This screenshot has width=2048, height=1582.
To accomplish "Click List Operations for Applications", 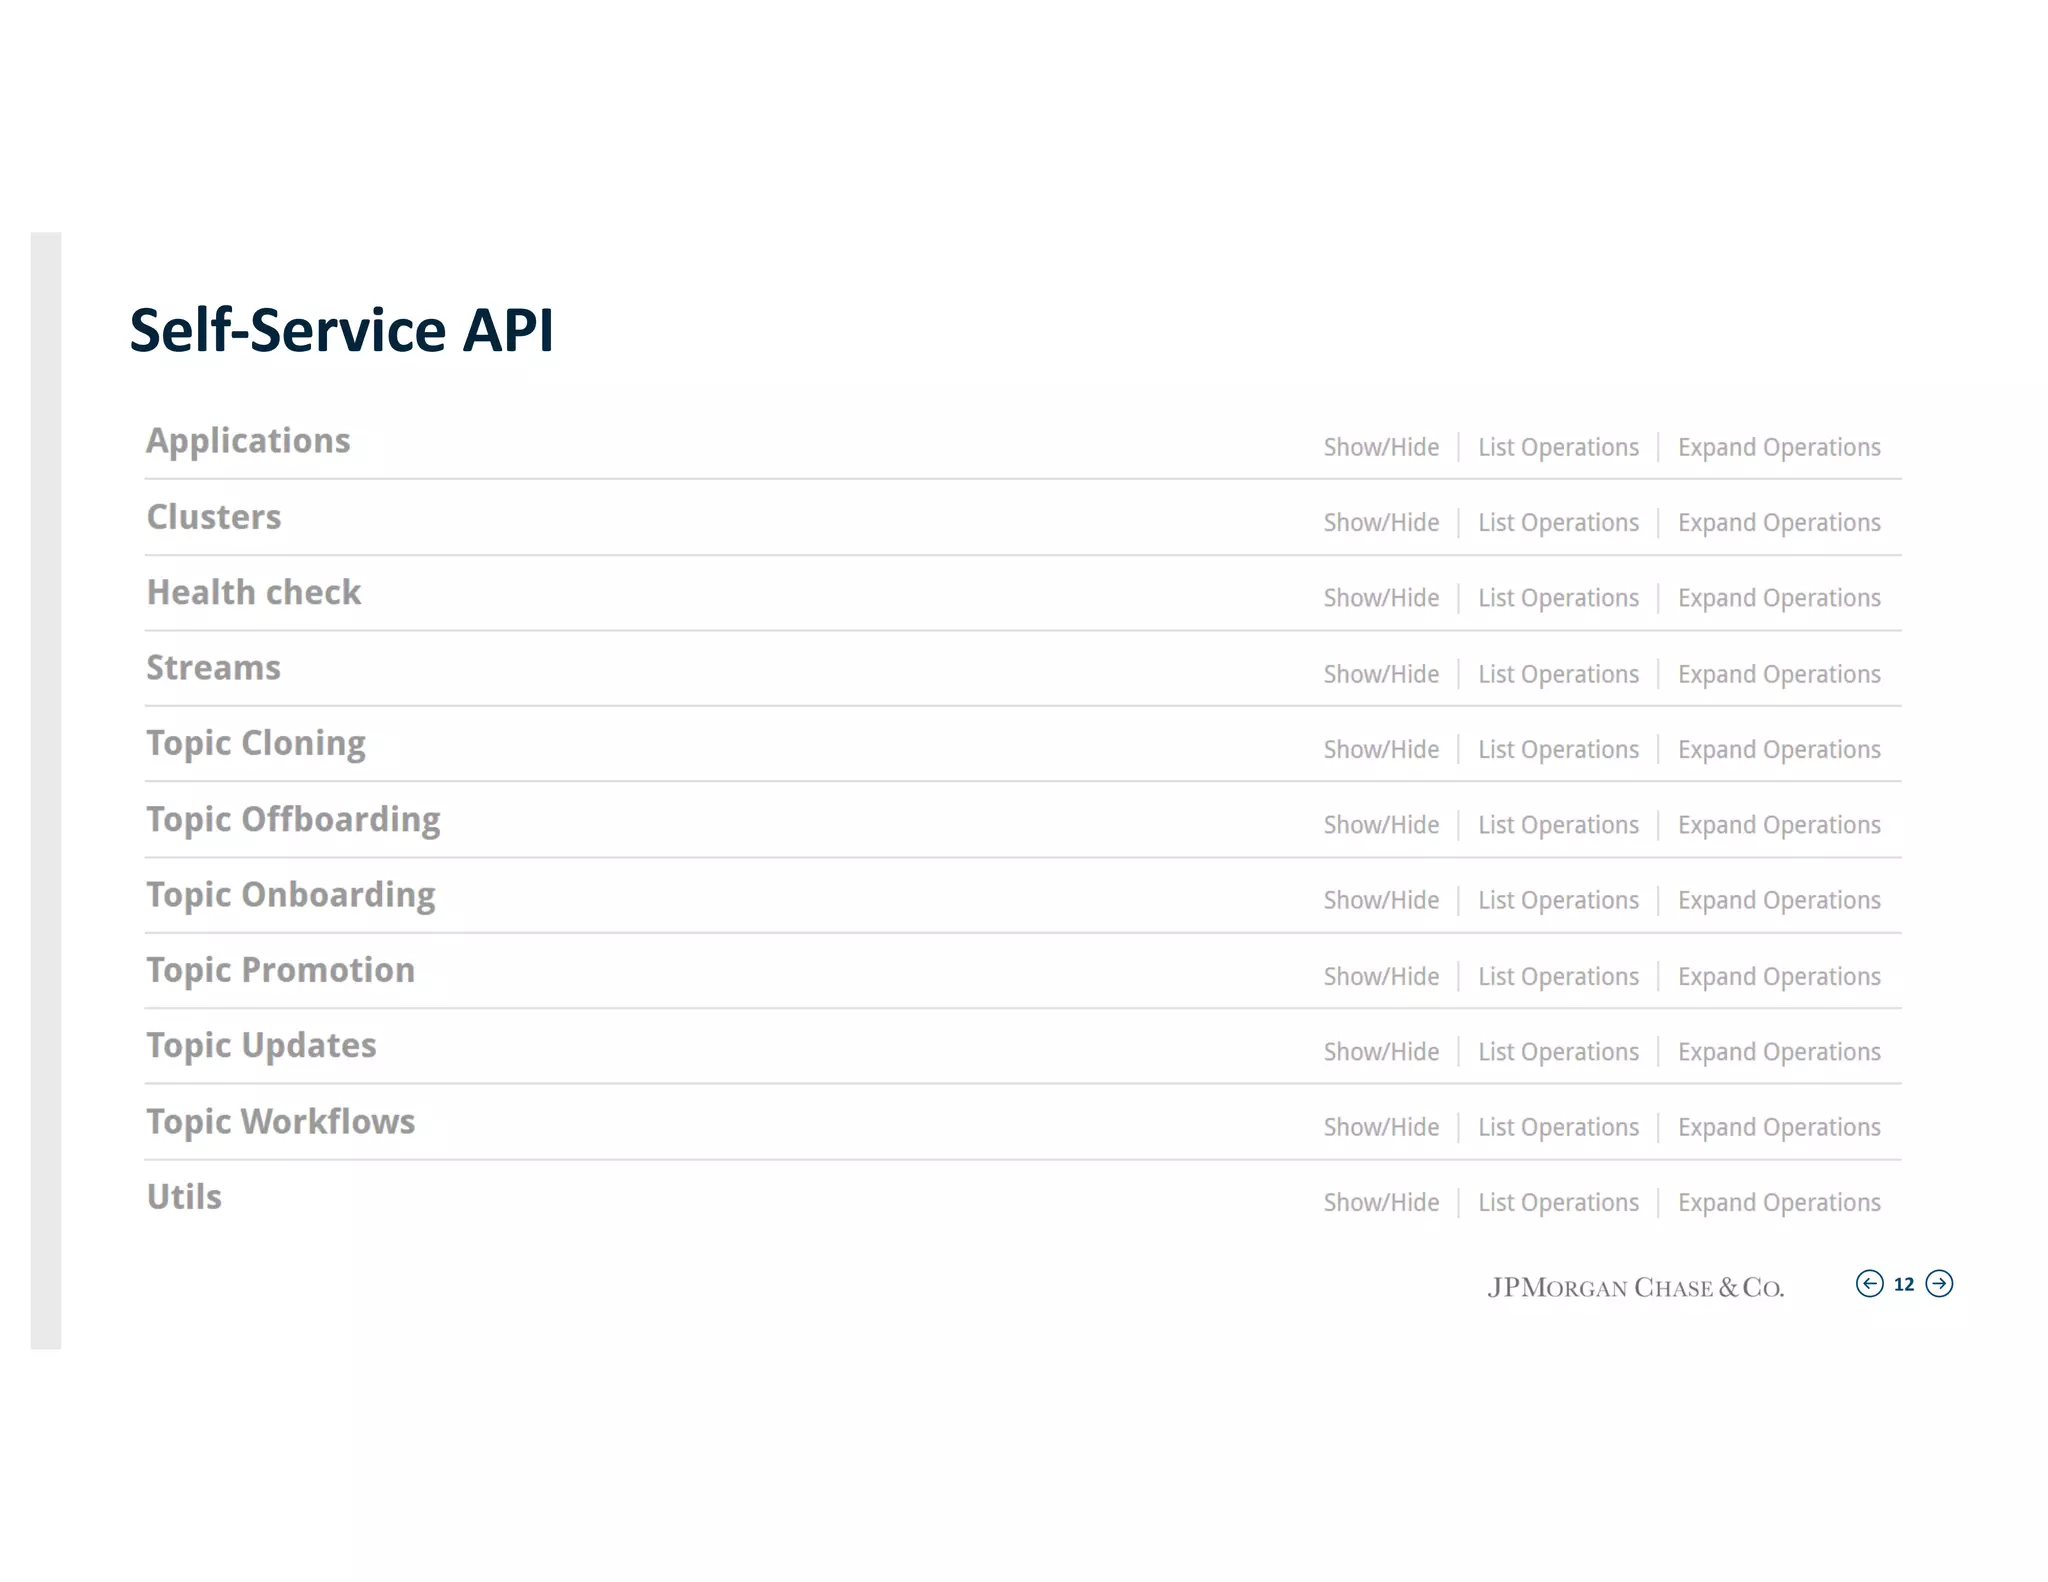I will [1558, 447].
